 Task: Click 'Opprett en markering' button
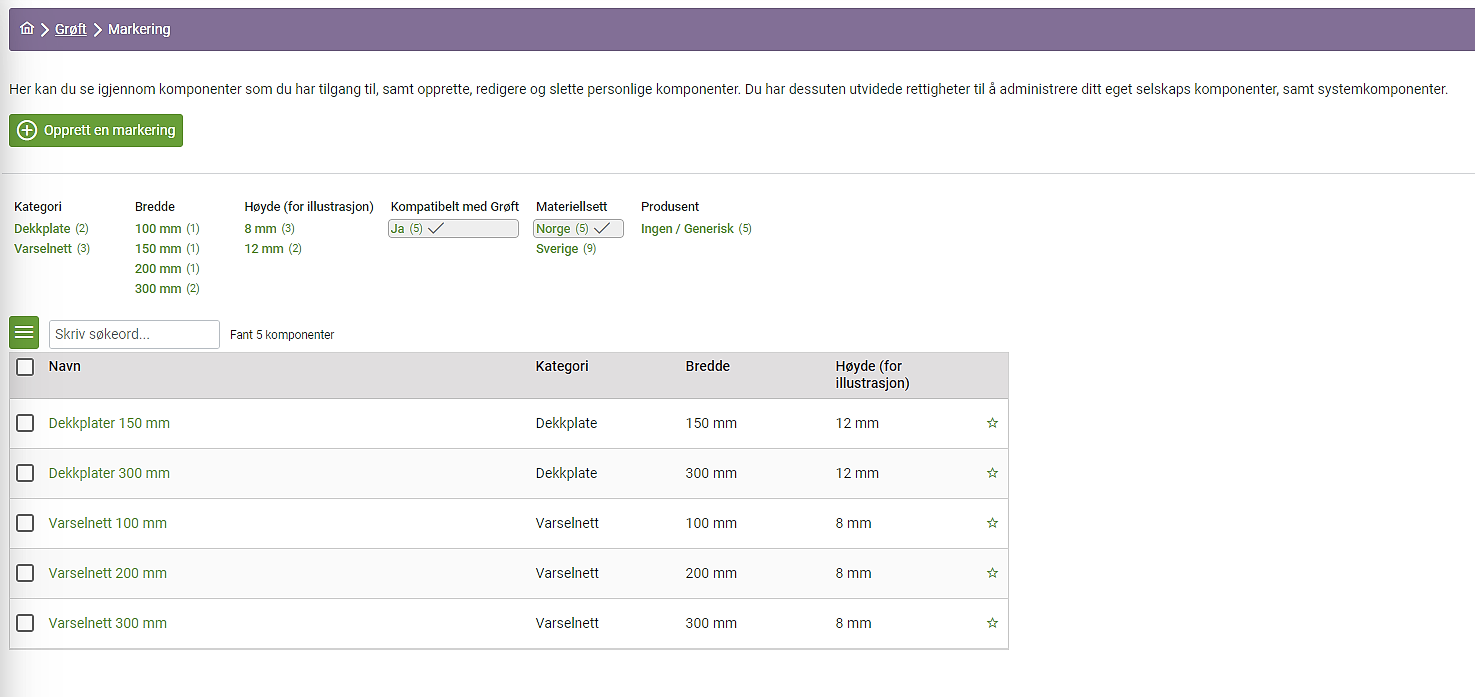(96, 130)
